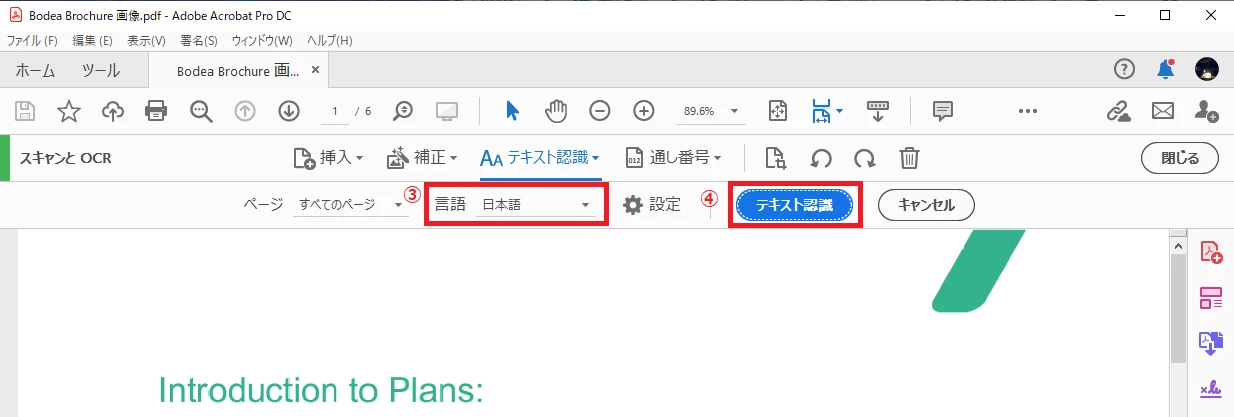Open the Fill & Sign sidebar icon
Viewport: 1234px width, 417px height.
click(1211, 389)
